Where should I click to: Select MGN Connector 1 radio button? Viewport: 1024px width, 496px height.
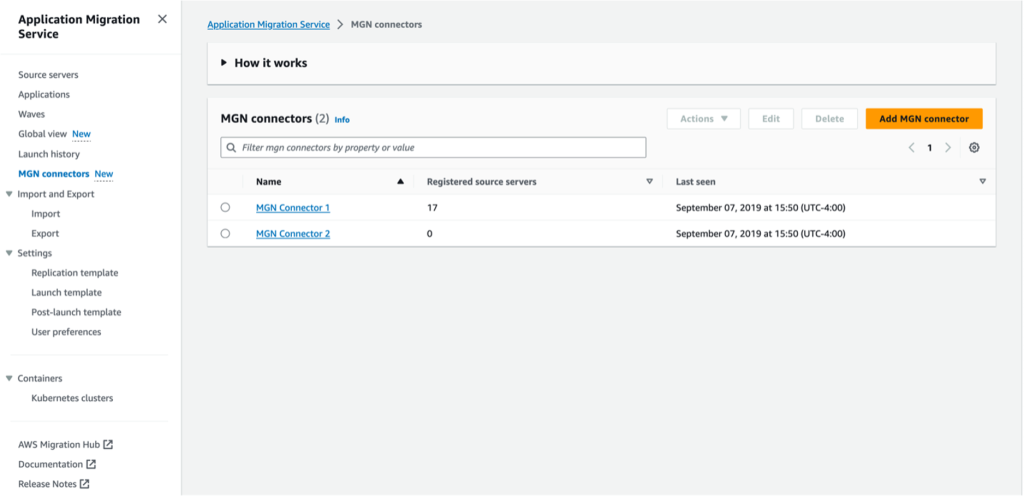[225, 208]
